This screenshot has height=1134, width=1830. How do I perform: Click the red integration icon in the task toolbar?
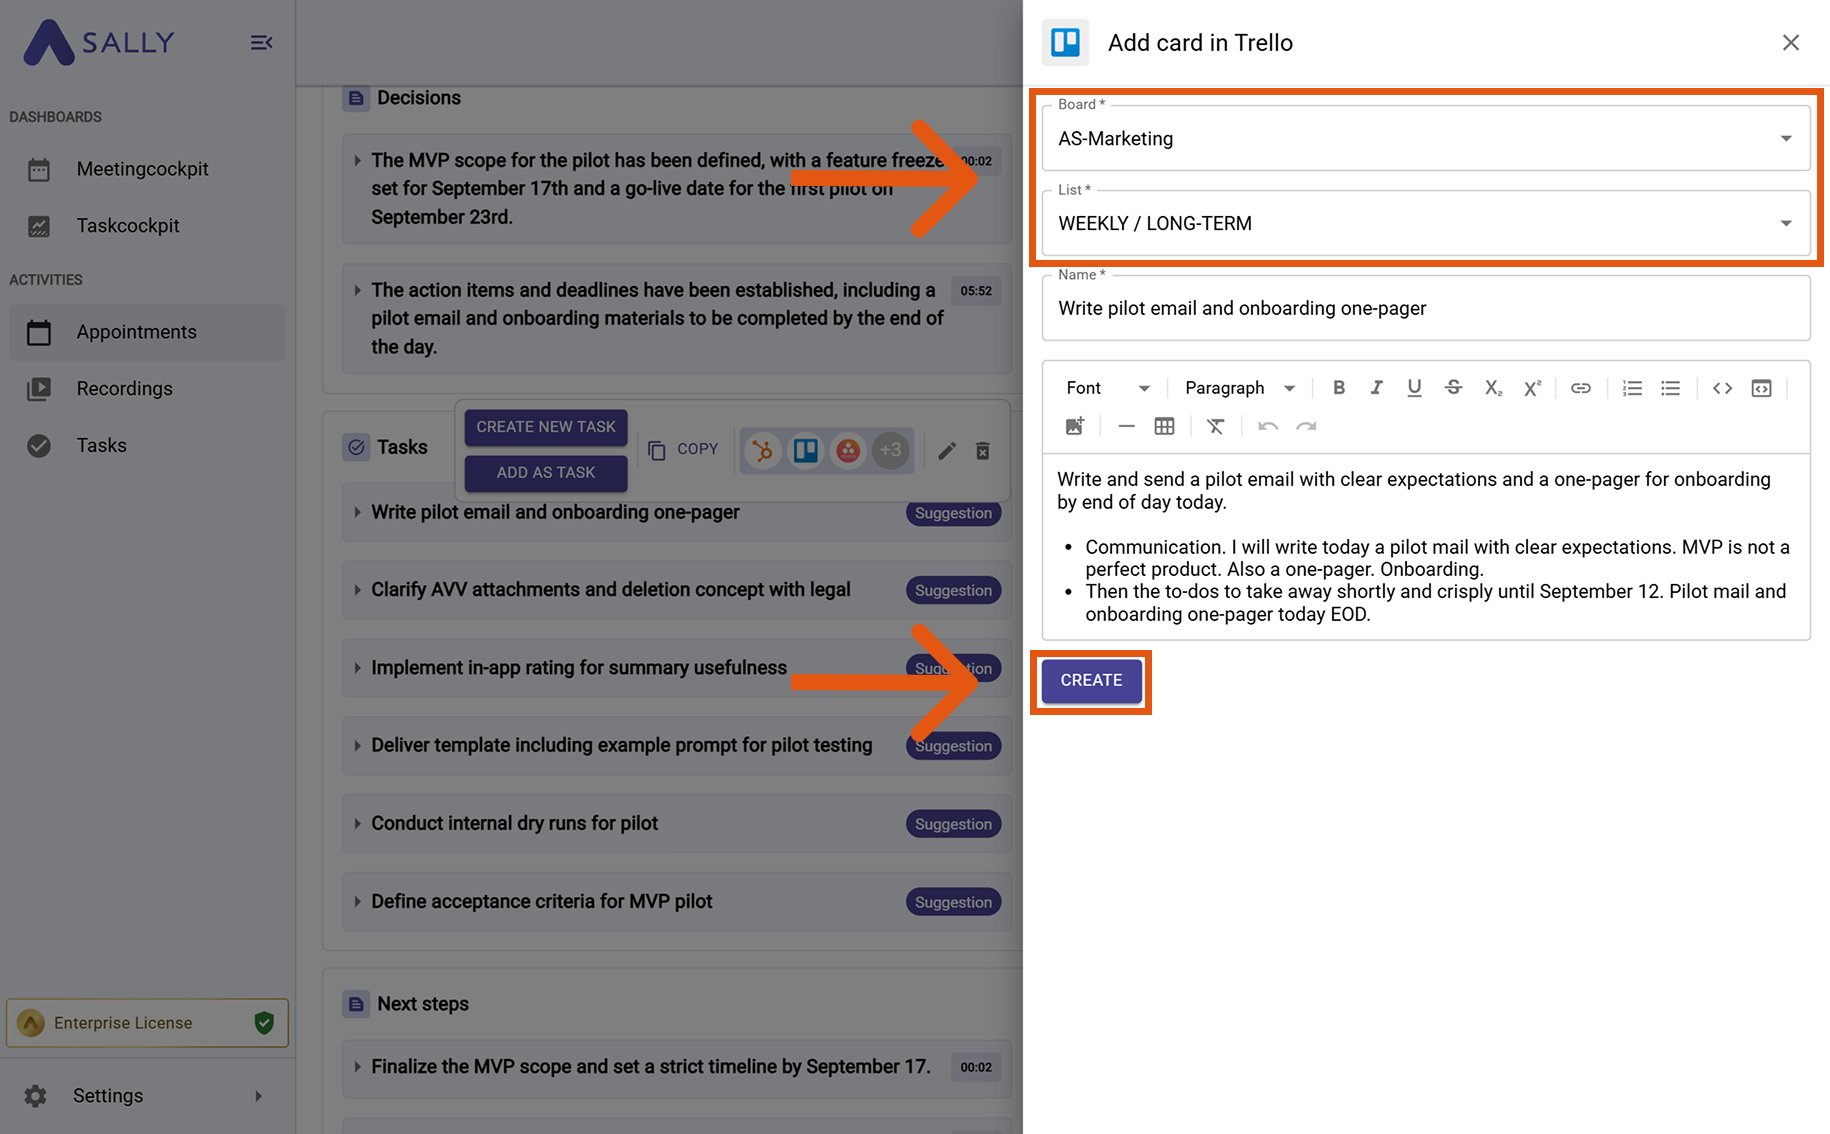point(848,451)
